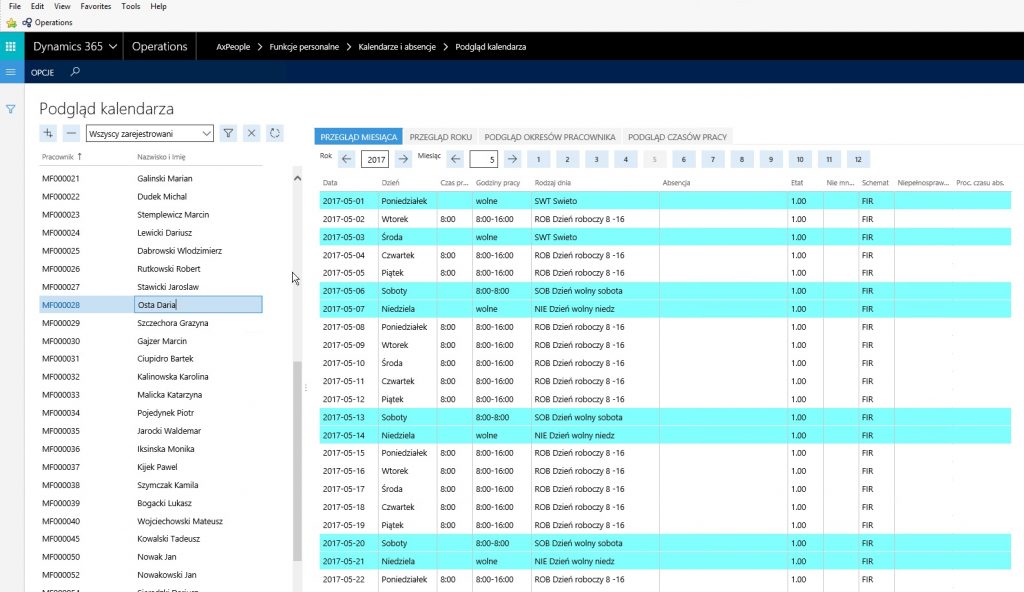The image size is (1024, 592).
Task: Switch to Podgląd czasów pracy tab
Action: [x=677, y=137]
